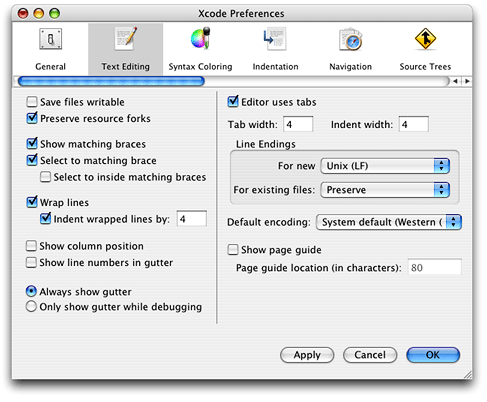This screenshot has width=487, height=402.
Task: Uncheck Show matching braces
Action: pyautogui.click(x=32, y=143)
